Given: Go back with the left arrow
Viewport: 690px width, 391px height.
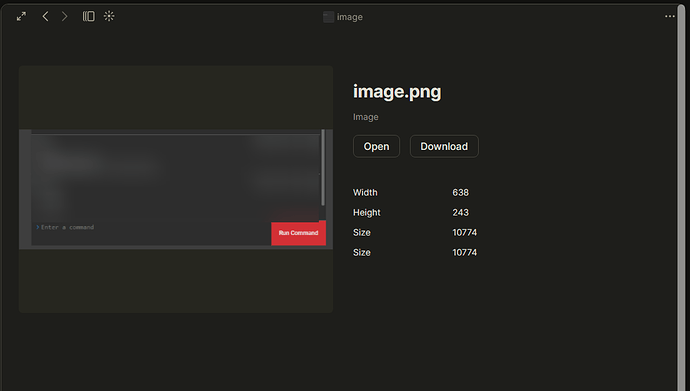Looking at the screenshot, I should (x=45, y=17).
